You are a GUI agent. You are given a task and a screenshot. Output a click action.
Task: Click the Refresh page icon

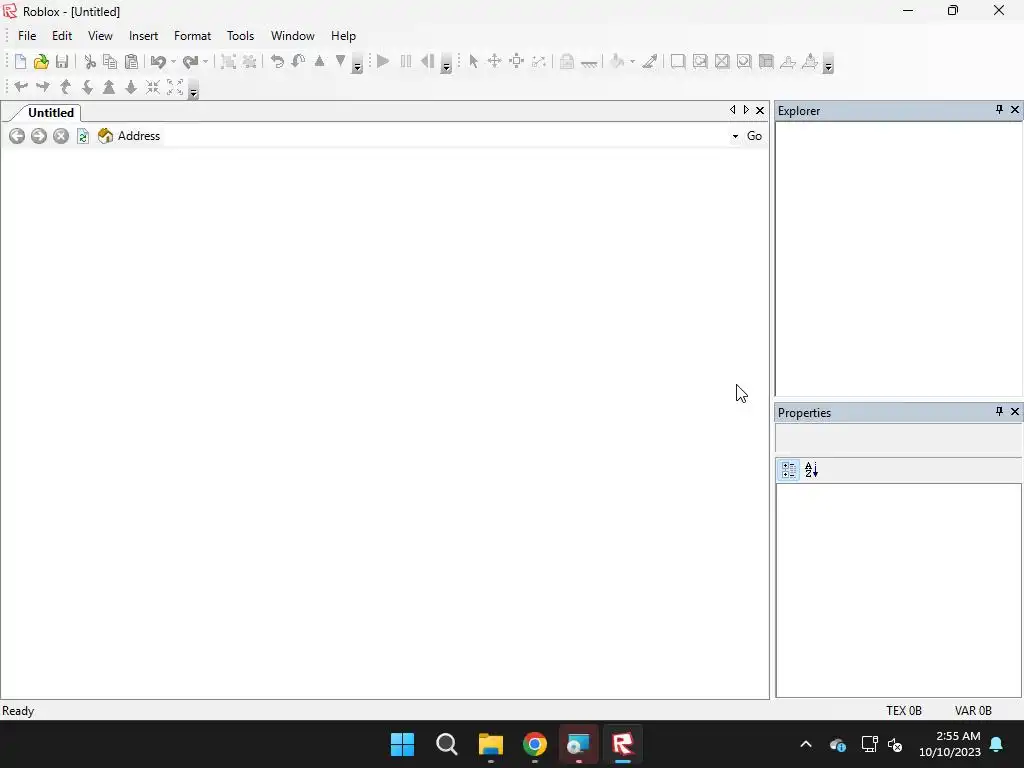pyautogui.click(x=83, y=136)
